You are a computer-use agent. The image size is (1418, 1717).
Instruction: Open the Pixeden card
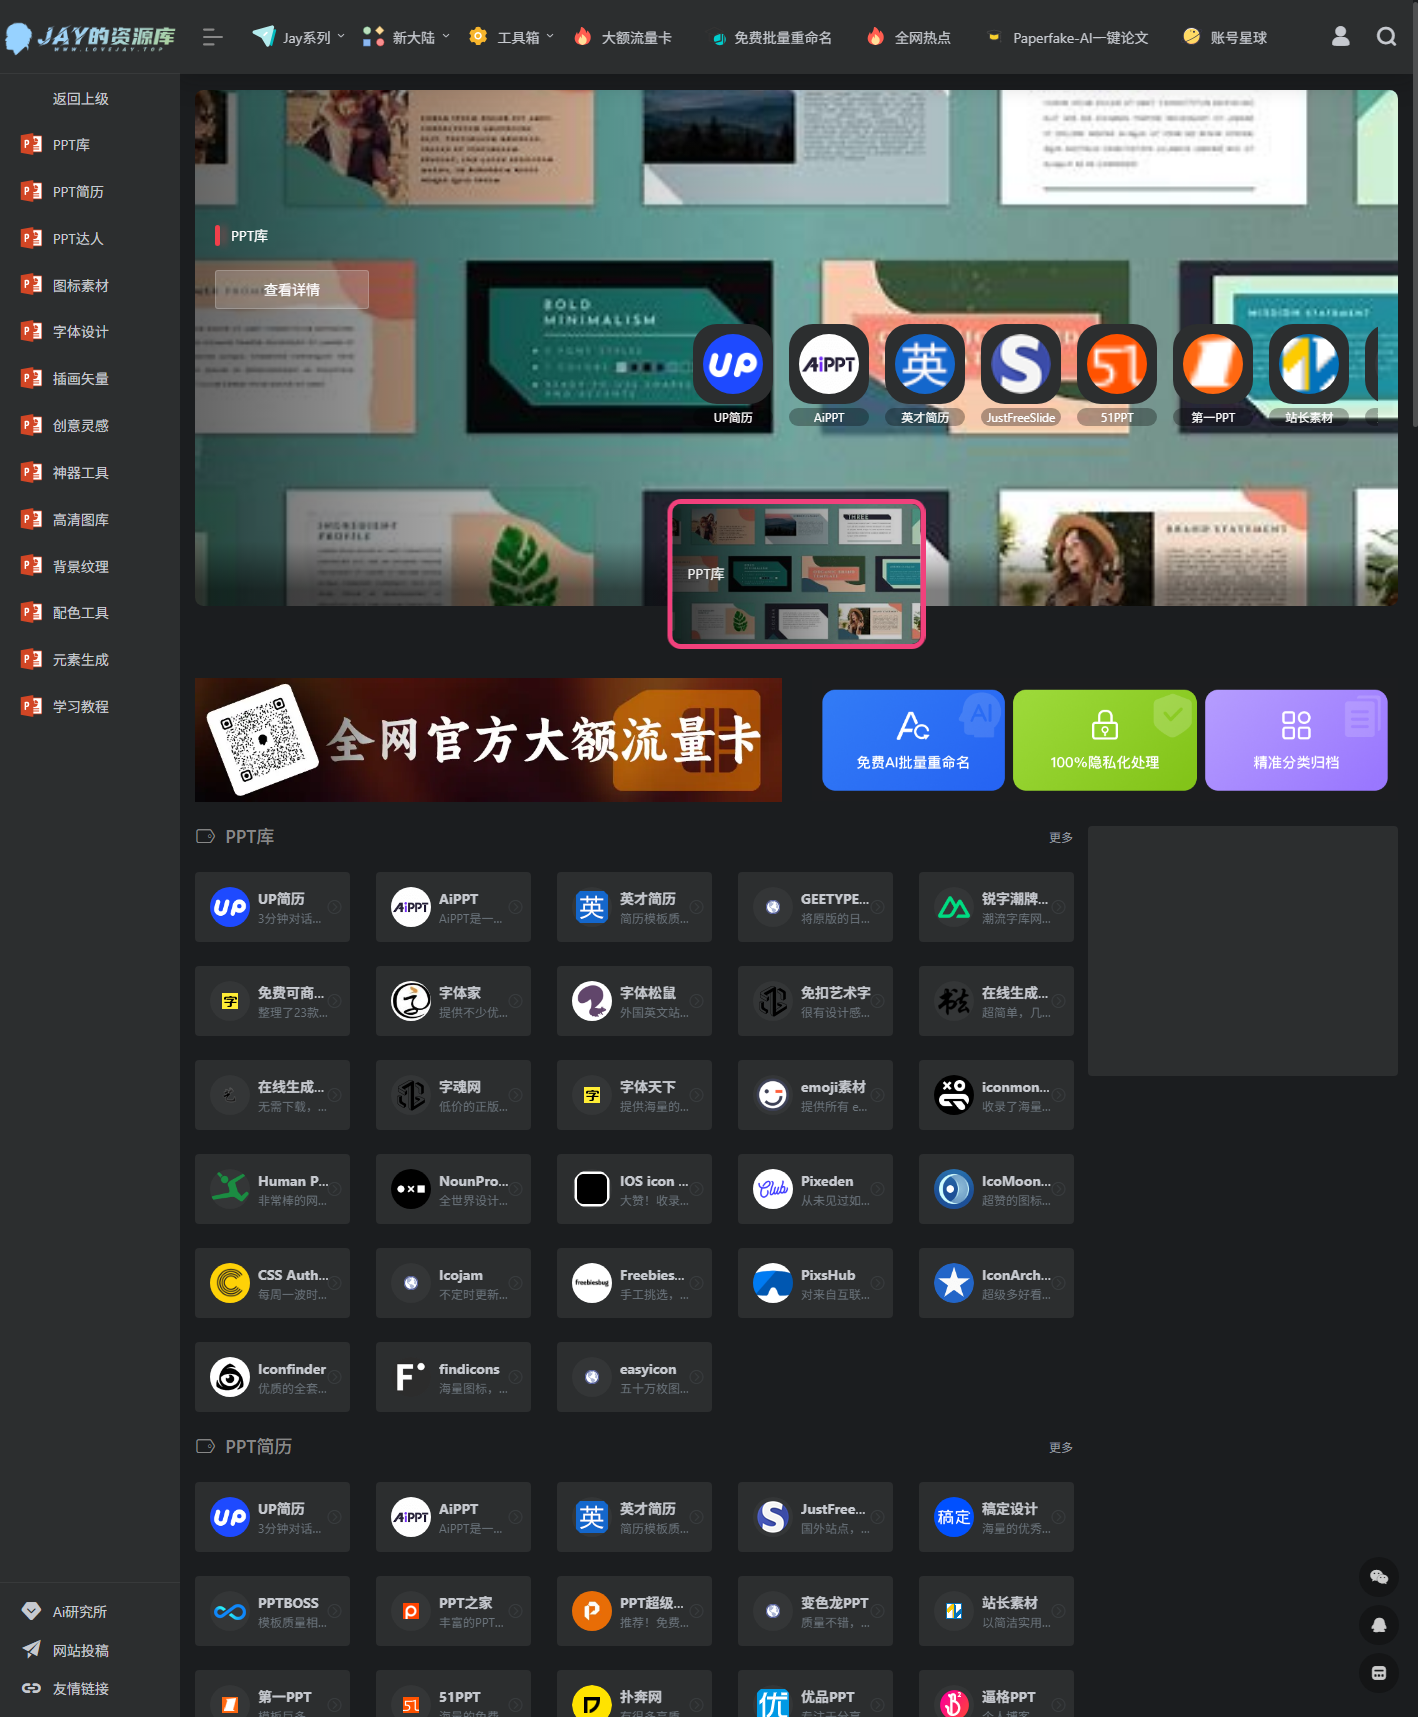(x=815, y=1189)
